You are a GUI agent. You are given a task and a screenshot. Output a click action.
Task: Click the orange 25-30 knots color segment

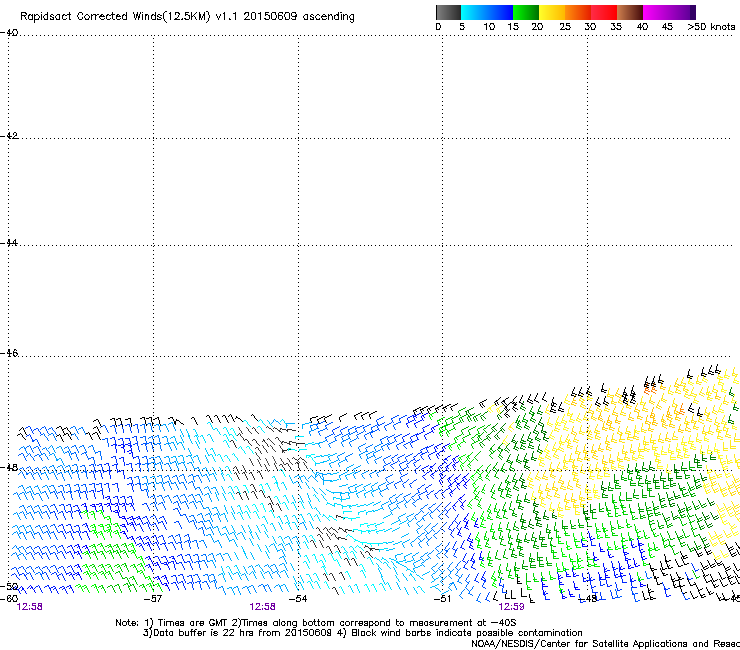[x=578, y=12]
